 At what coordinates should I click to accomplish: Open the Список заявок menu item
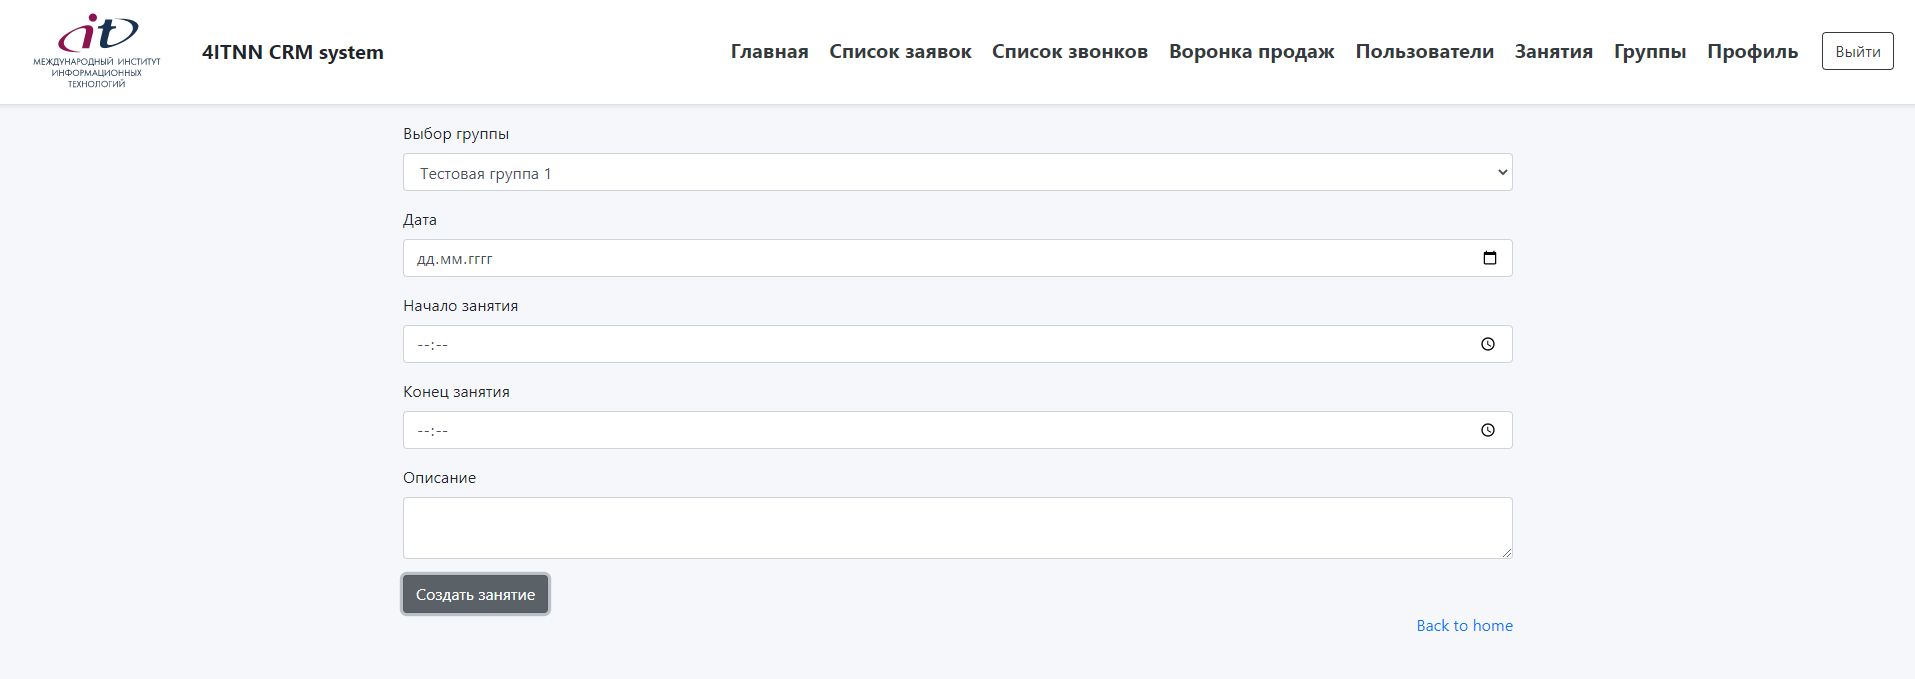click(x=899, y=51)
